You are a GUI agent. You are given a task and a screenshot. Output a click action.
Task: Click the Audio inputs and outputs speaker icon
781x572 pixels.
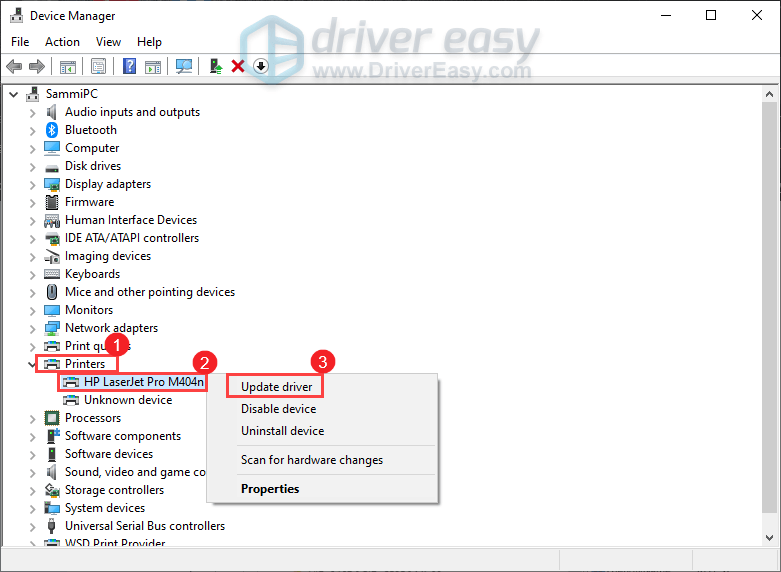tap(52, 112)
